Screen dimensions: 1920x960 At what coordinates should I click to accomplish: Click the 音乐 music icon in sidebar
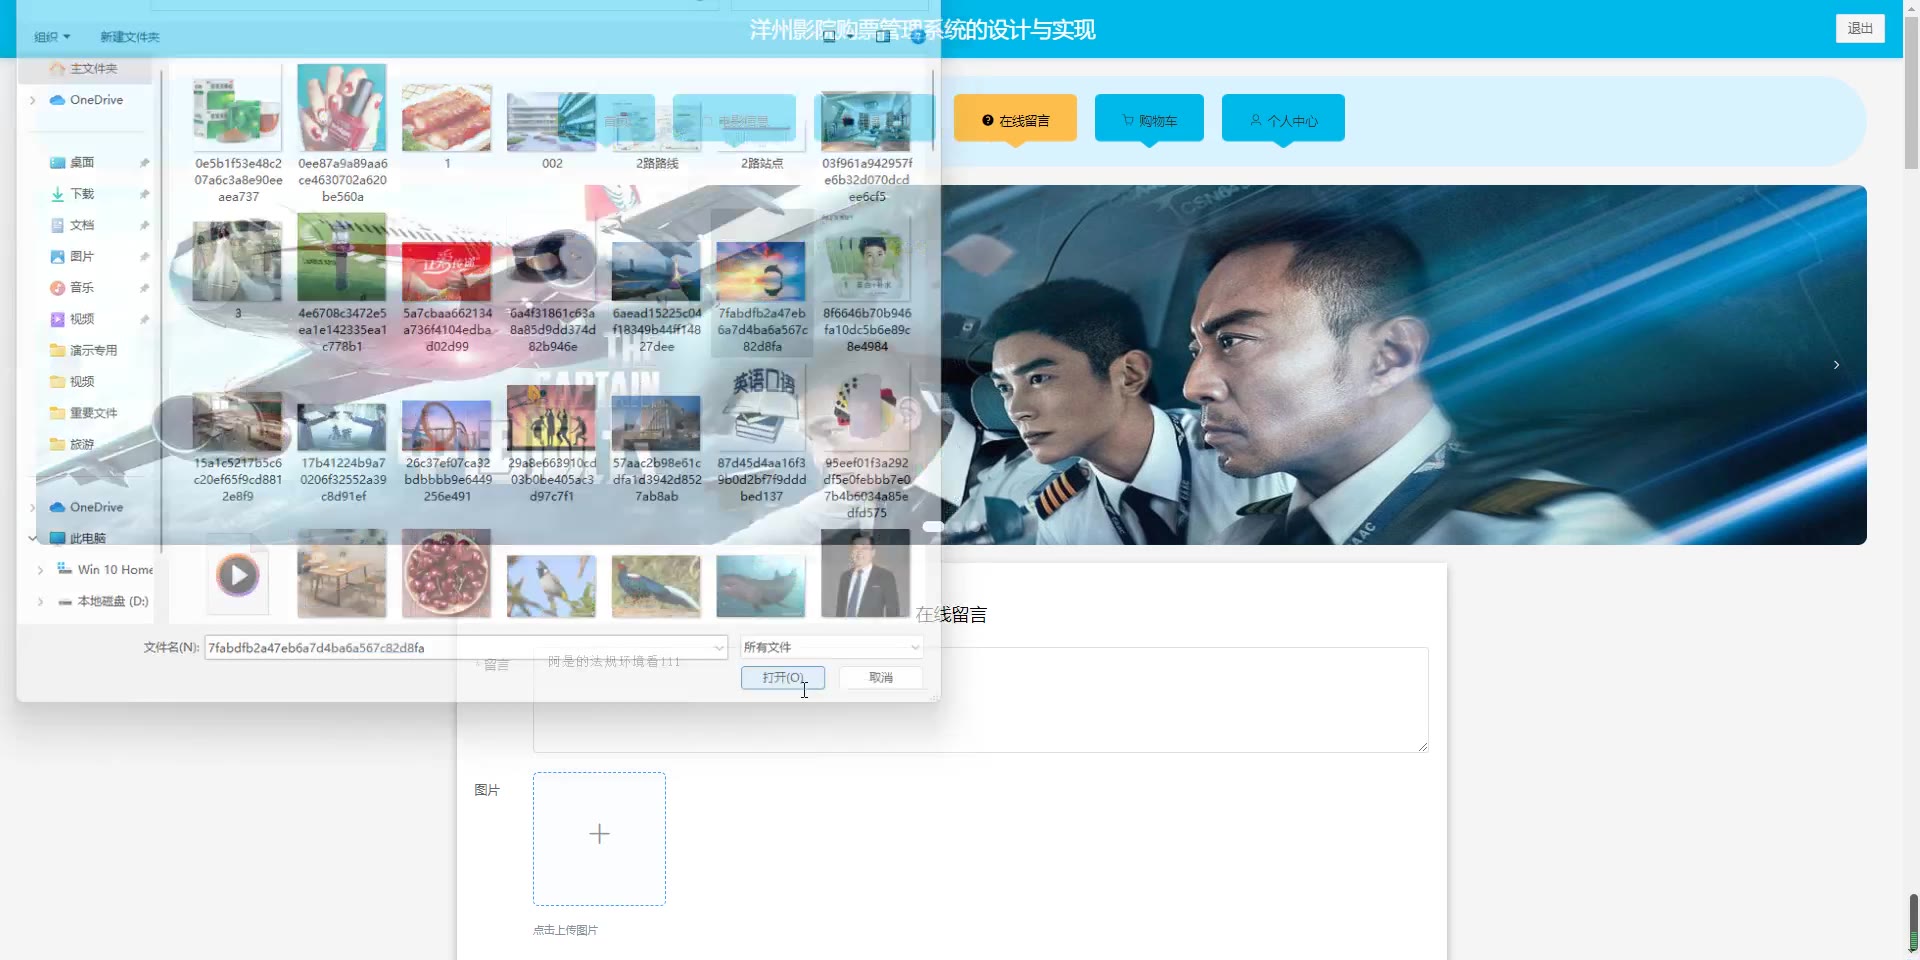pos(57,288)
